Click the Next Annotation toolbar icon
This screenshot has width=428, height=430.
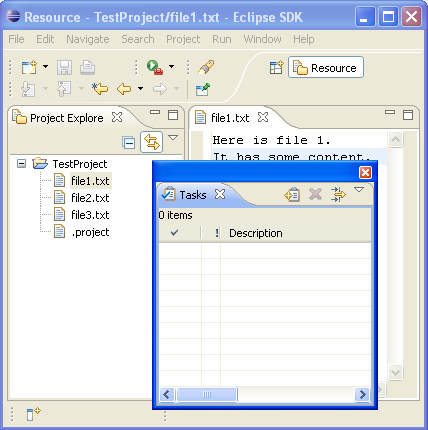pos(28,89)
